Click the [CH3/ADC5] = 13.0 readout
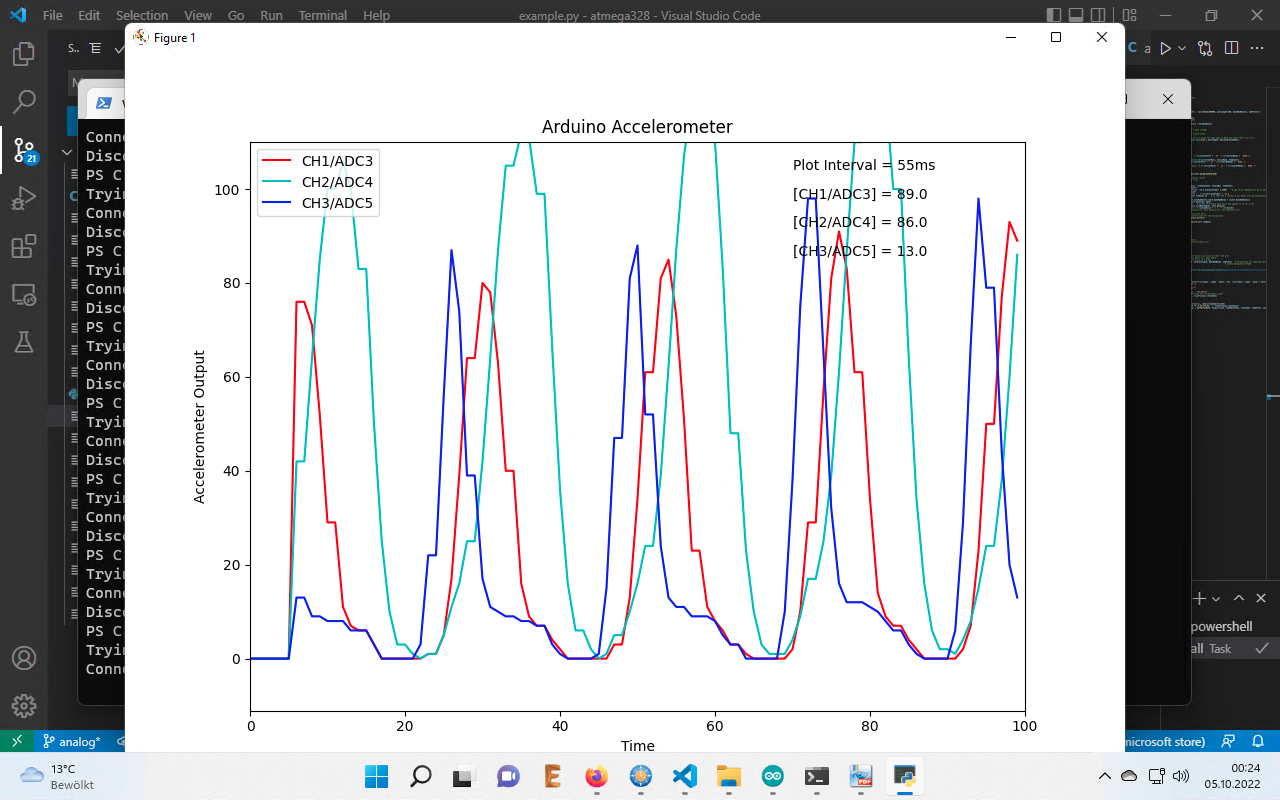The width and height of the screenshot is (1280, 800). 860,251
